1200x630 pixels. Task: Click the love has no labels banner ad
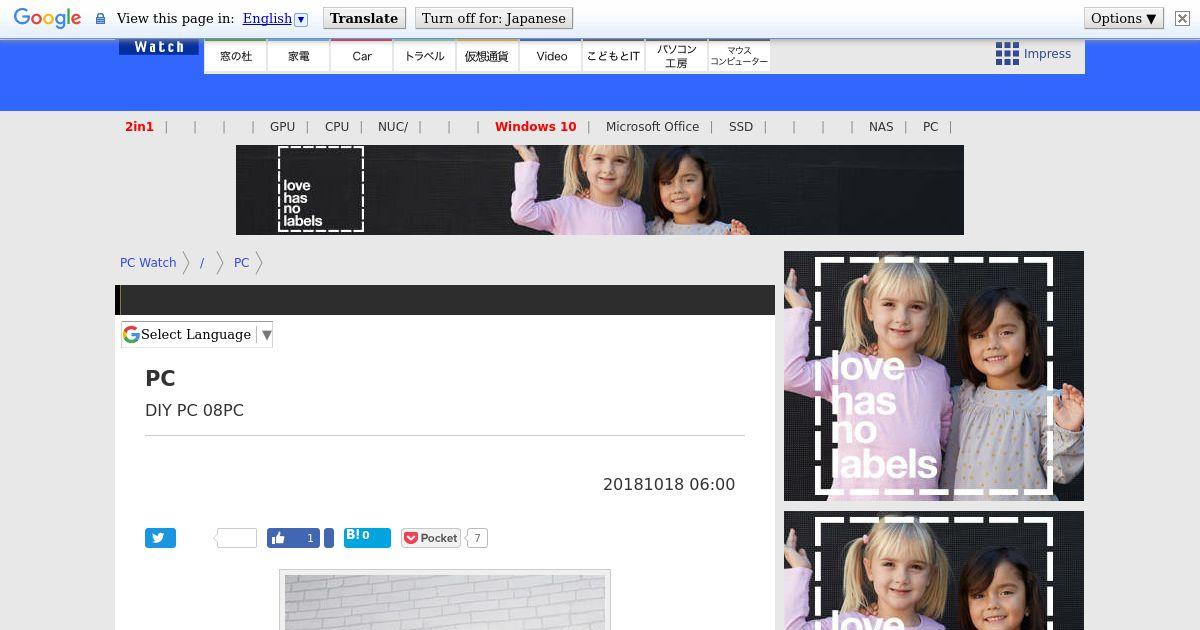tap(600, 190)
